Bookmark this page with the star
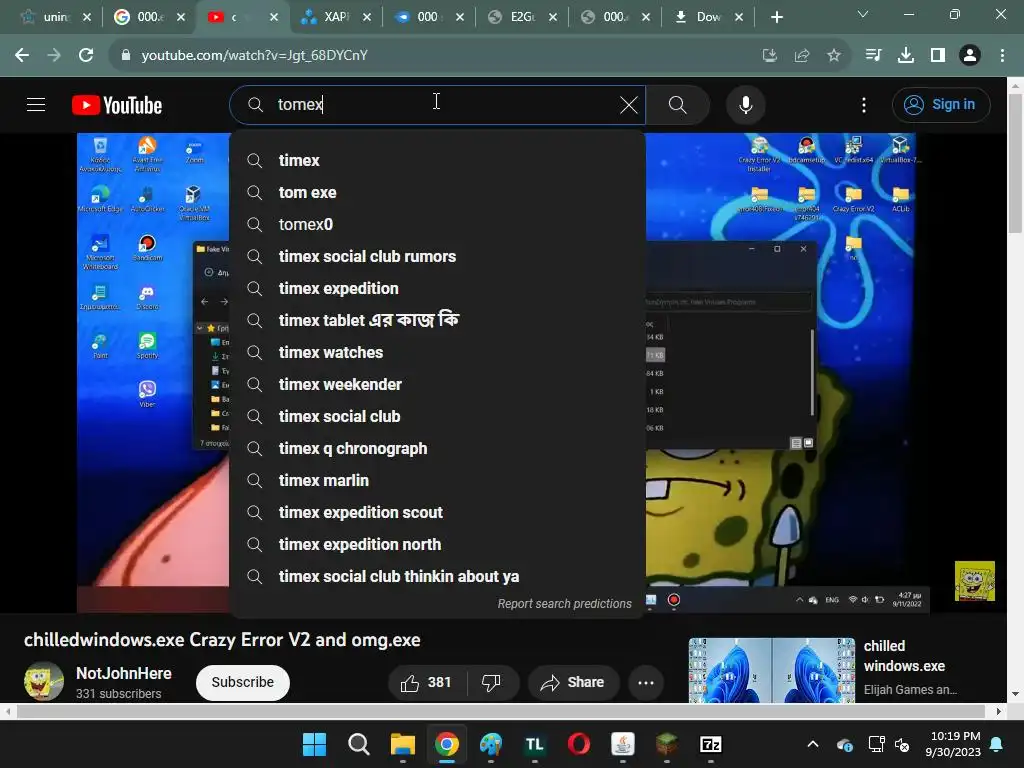Image resolution: width=1024 pixels, height=768 pixels. point(833,55)
